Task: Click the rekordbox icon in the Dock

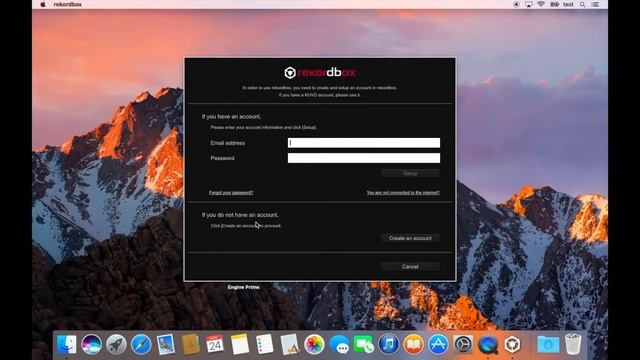Action: click(x=513, y=344)
